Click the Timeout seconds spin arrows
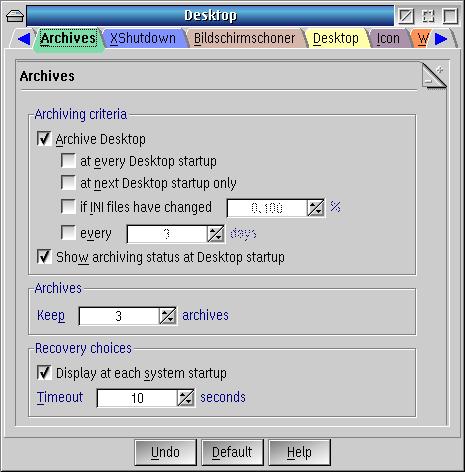The width and height of the screenshot is (465, 472). coord(186,398)
